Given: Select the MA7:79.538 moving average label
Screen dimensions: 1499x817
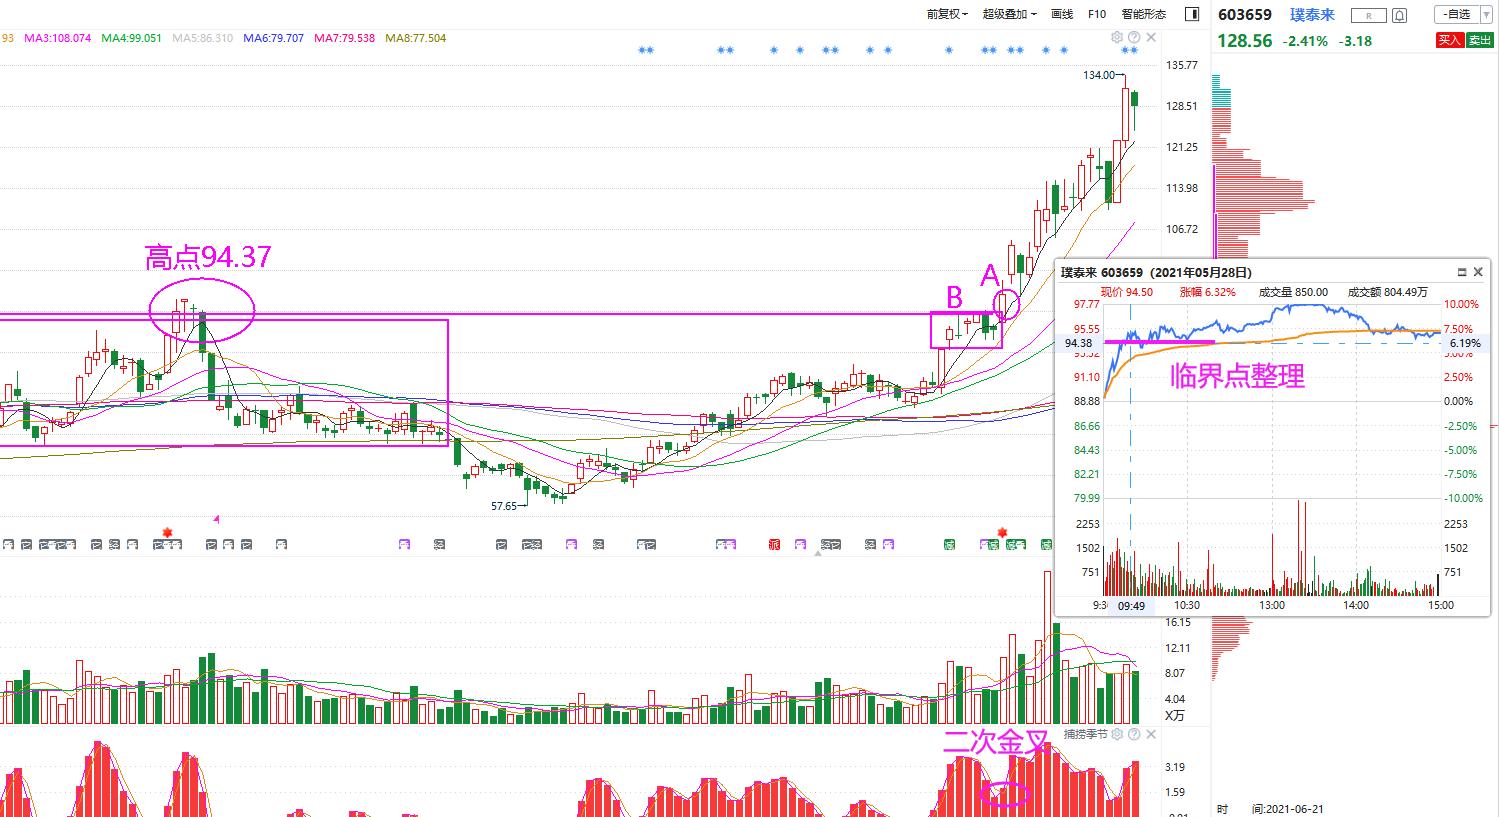Looking at the screenshot, I should click(x=344, y=38).
